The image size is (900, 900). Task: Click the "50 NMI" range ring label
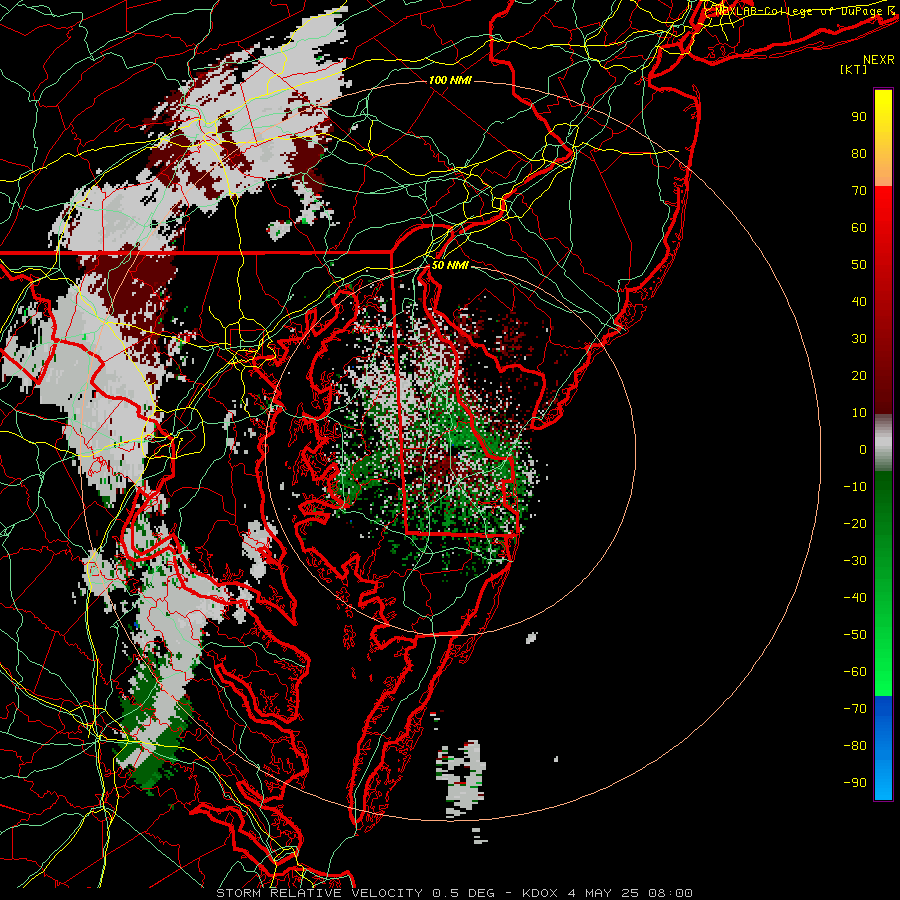(x=450, y=265)
